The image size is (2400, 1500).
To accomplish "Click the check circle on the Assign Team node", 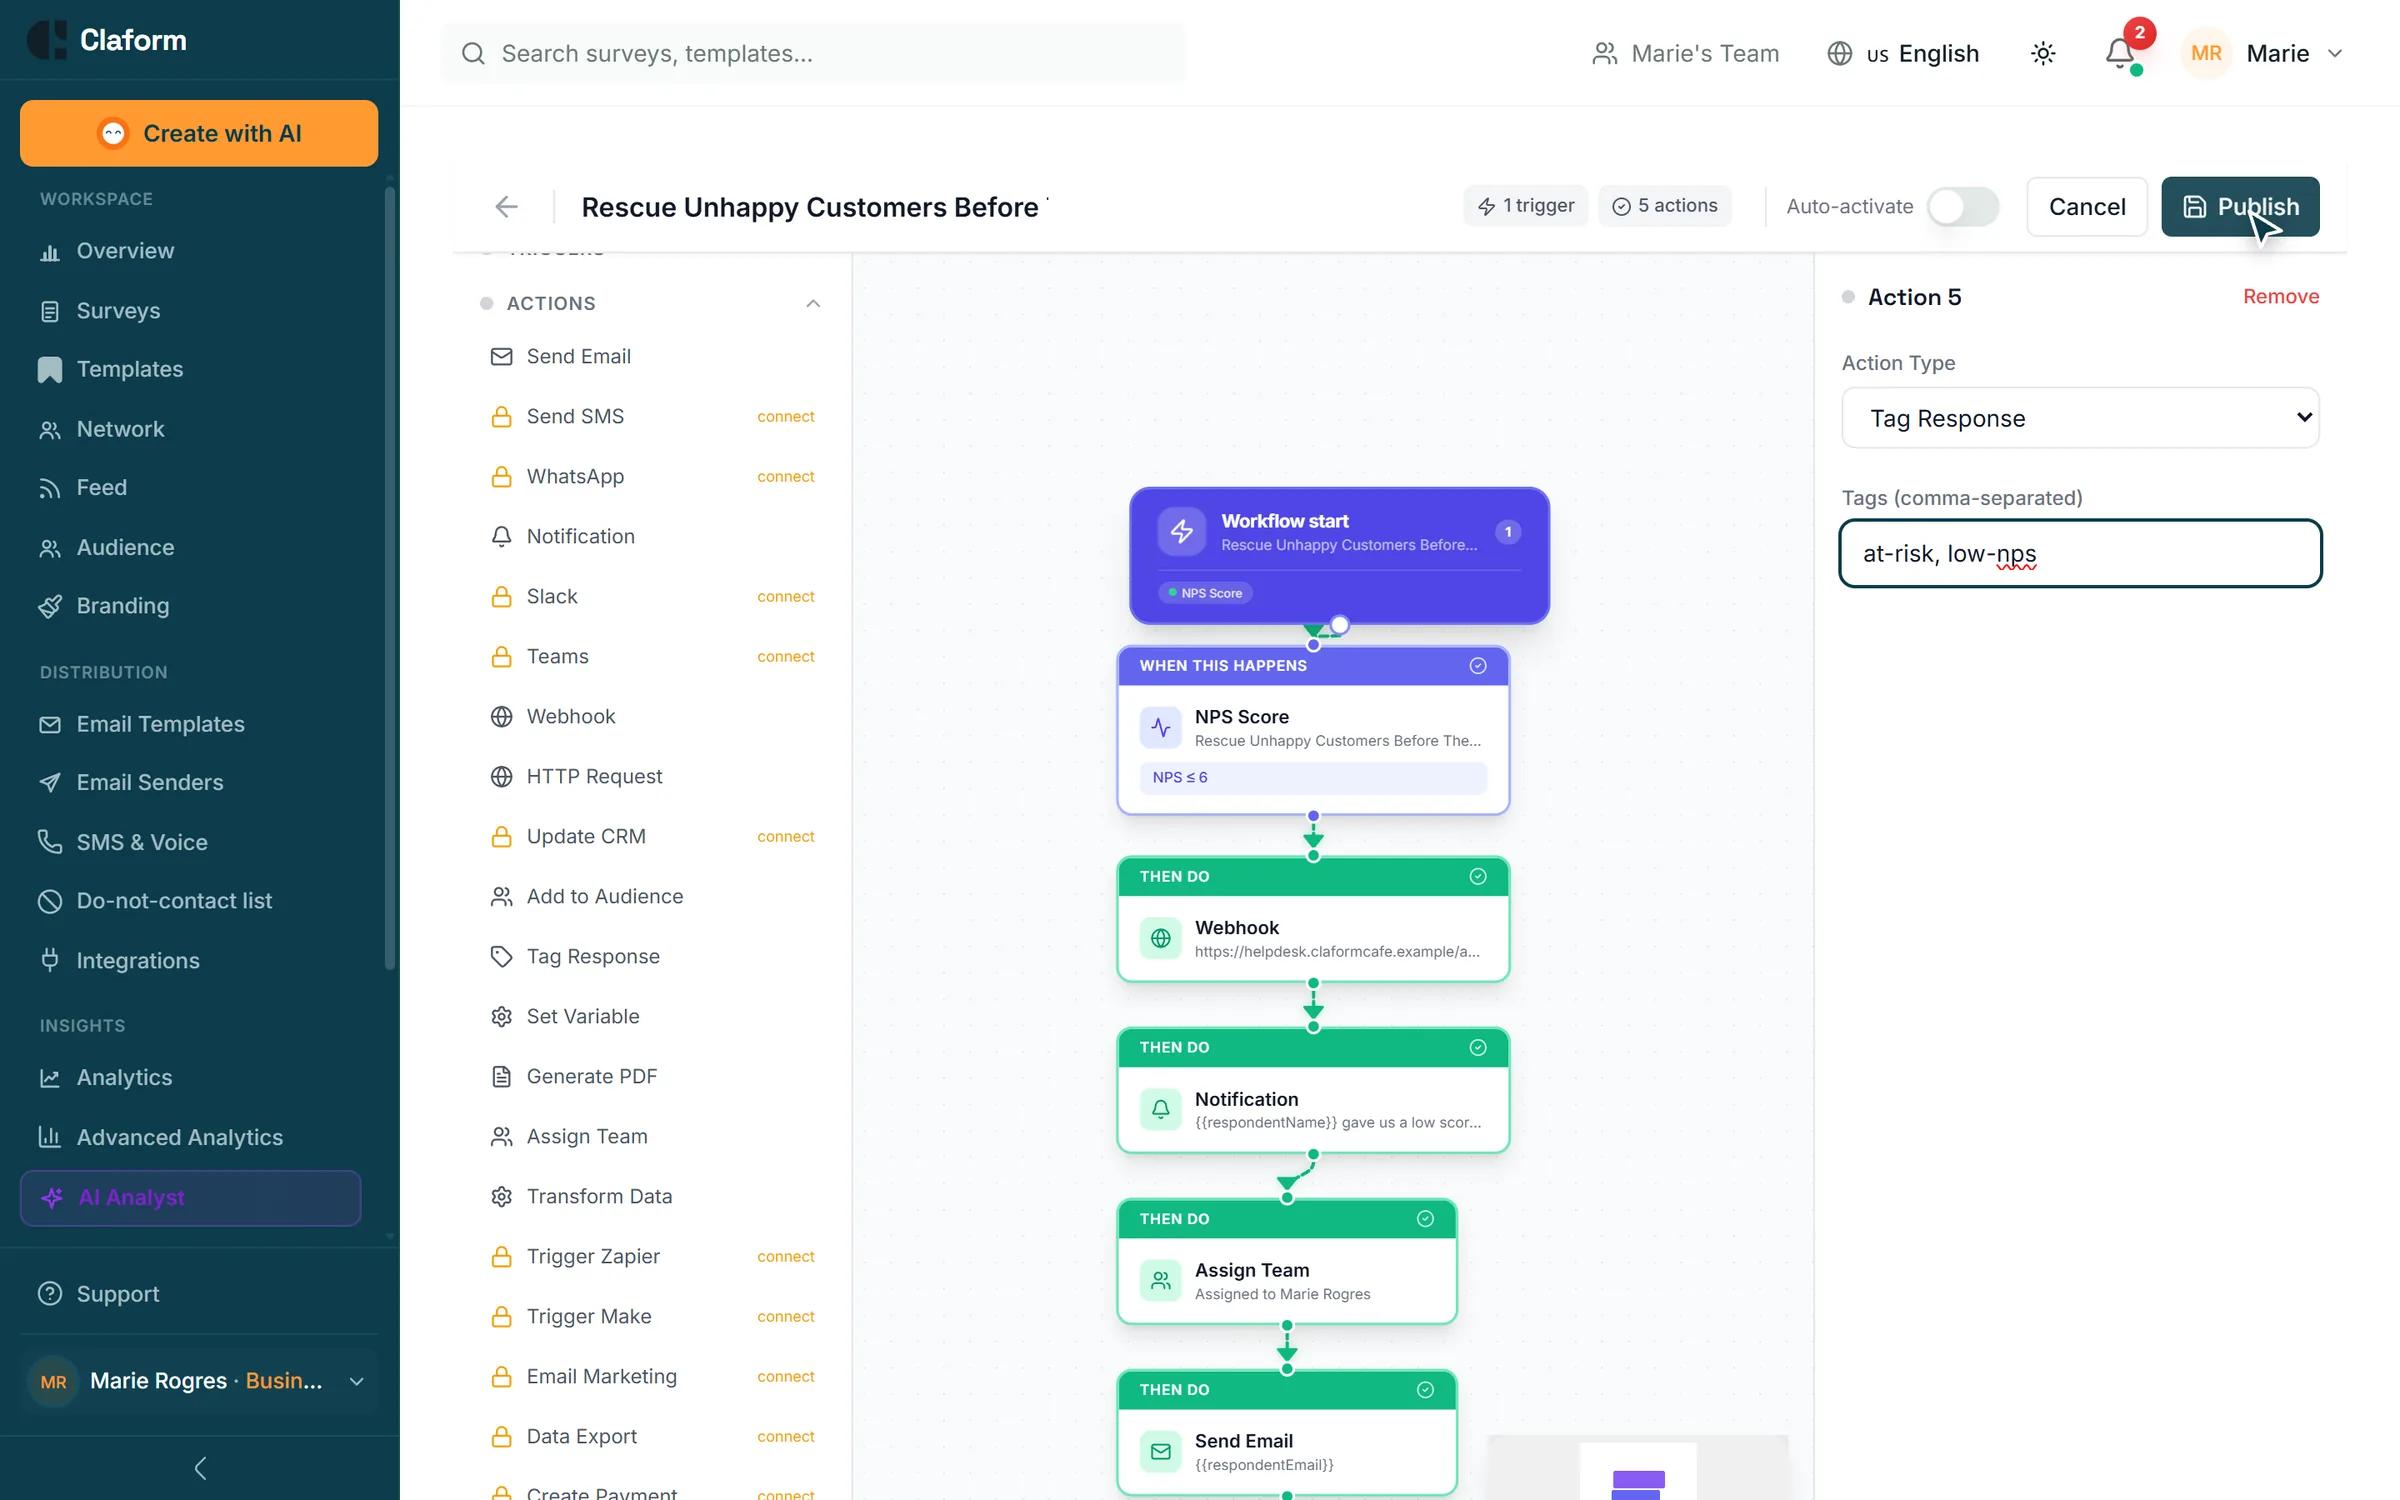I will pos(1425,1218).
